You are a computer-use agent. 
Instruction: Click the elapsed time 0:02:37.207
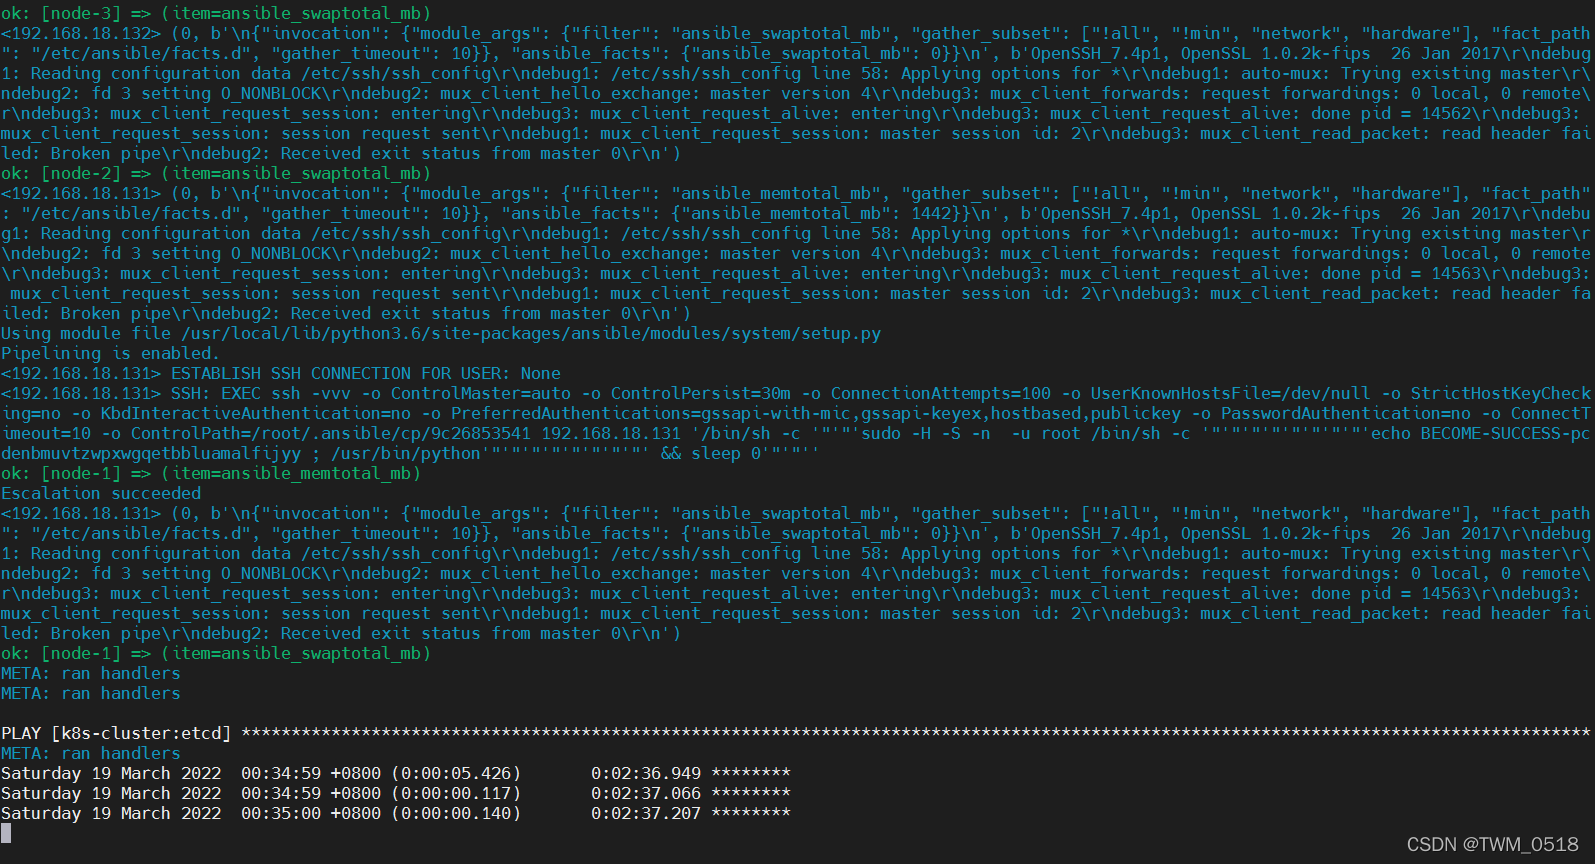point(645,813)
